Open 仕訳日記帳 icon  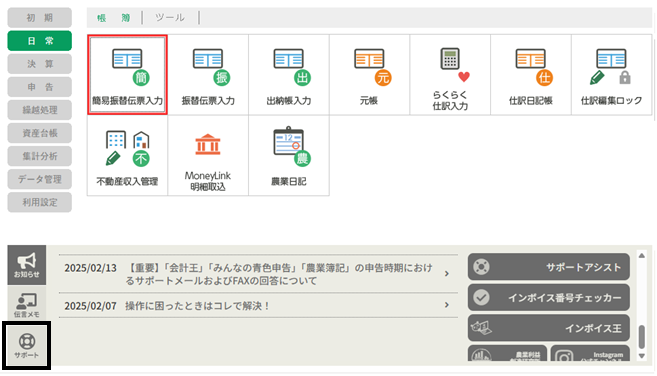click(x=531, y=75)
